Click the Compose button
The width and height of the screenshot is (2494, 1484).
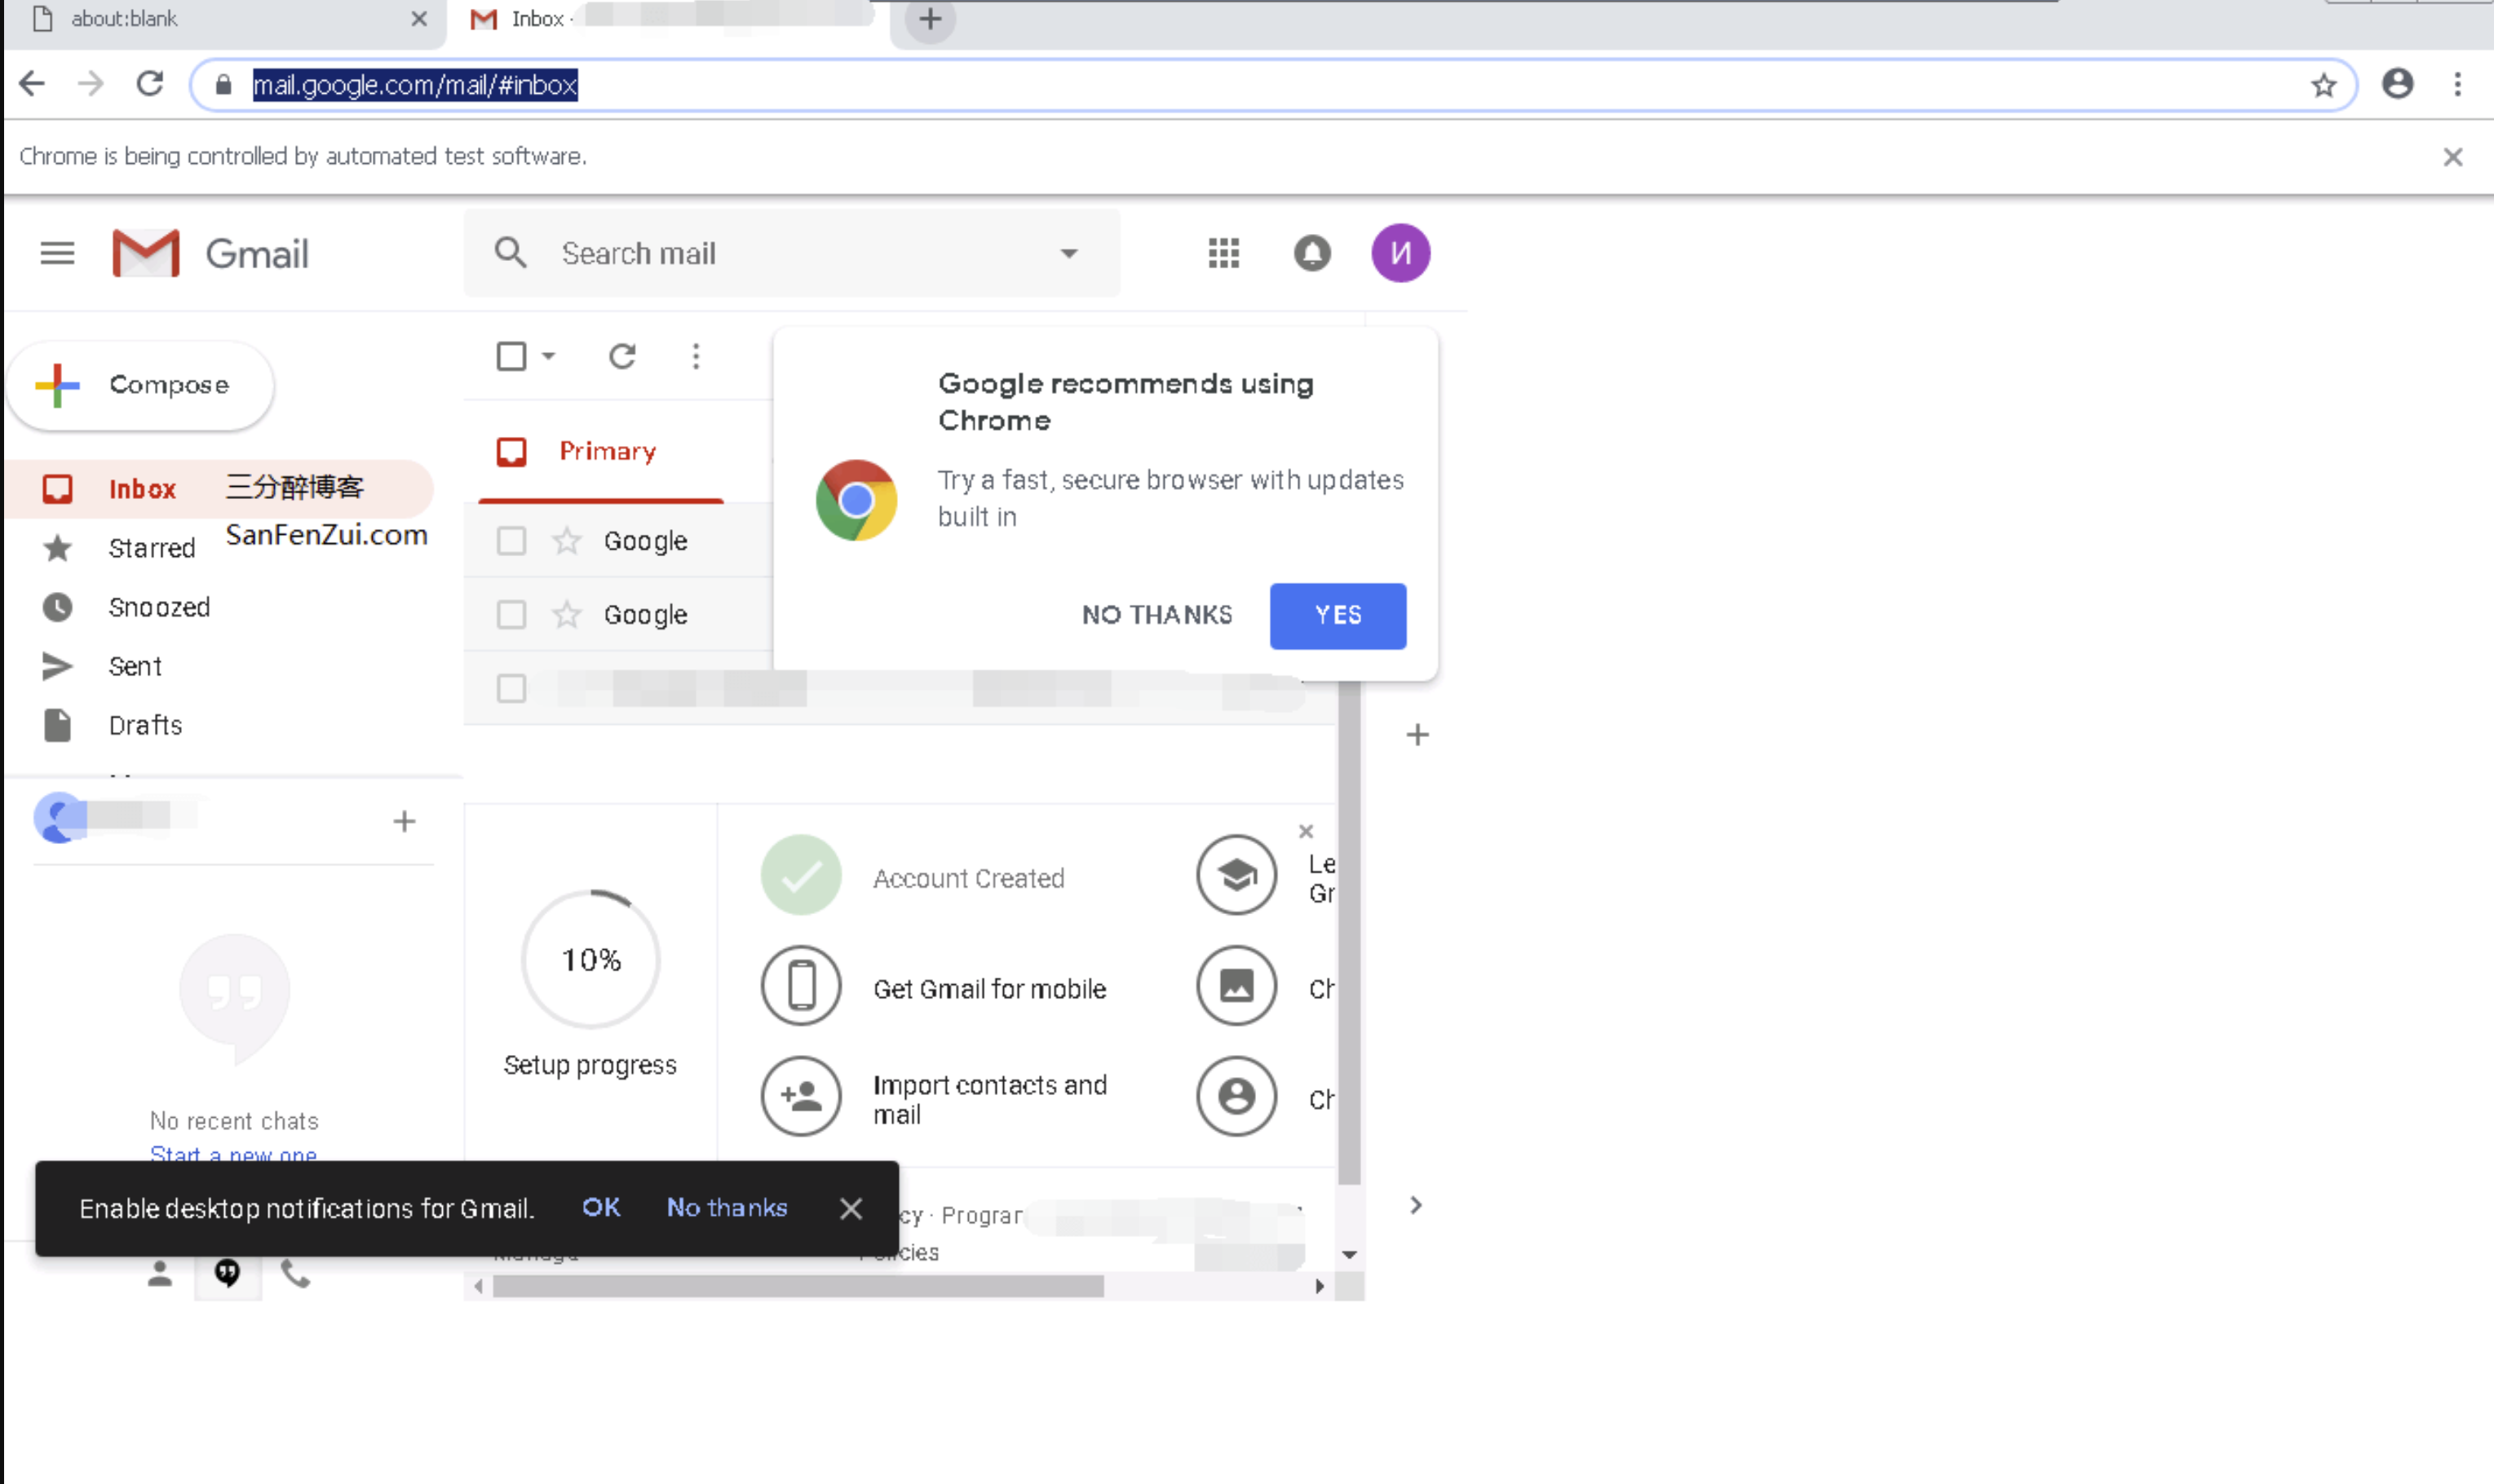(x=141, y=385)
